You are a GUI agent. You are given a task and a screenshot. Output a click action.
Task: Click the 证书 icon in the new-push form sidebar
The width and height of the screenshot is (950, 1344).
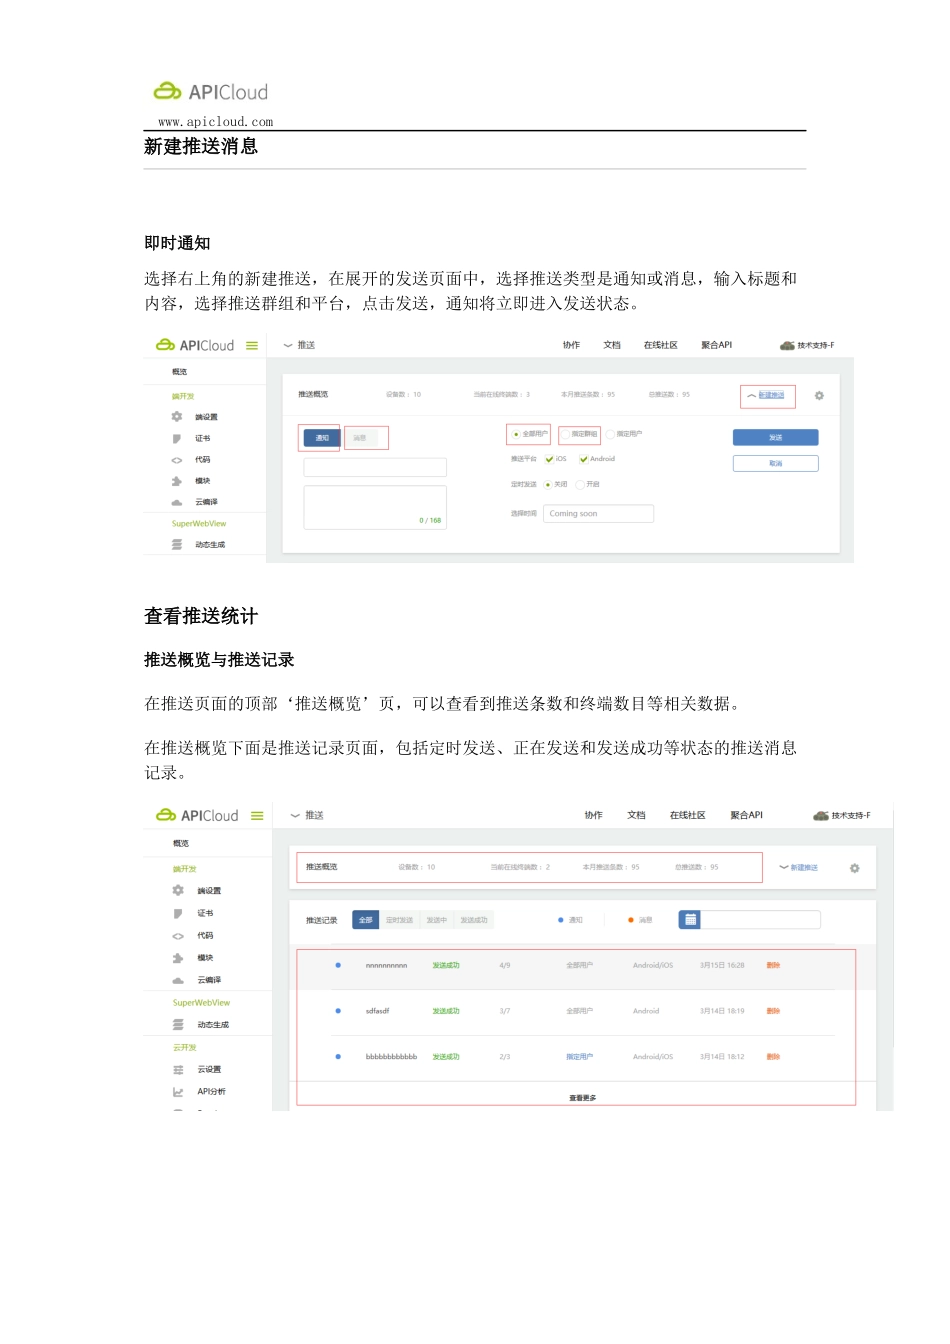pos(177,439)
